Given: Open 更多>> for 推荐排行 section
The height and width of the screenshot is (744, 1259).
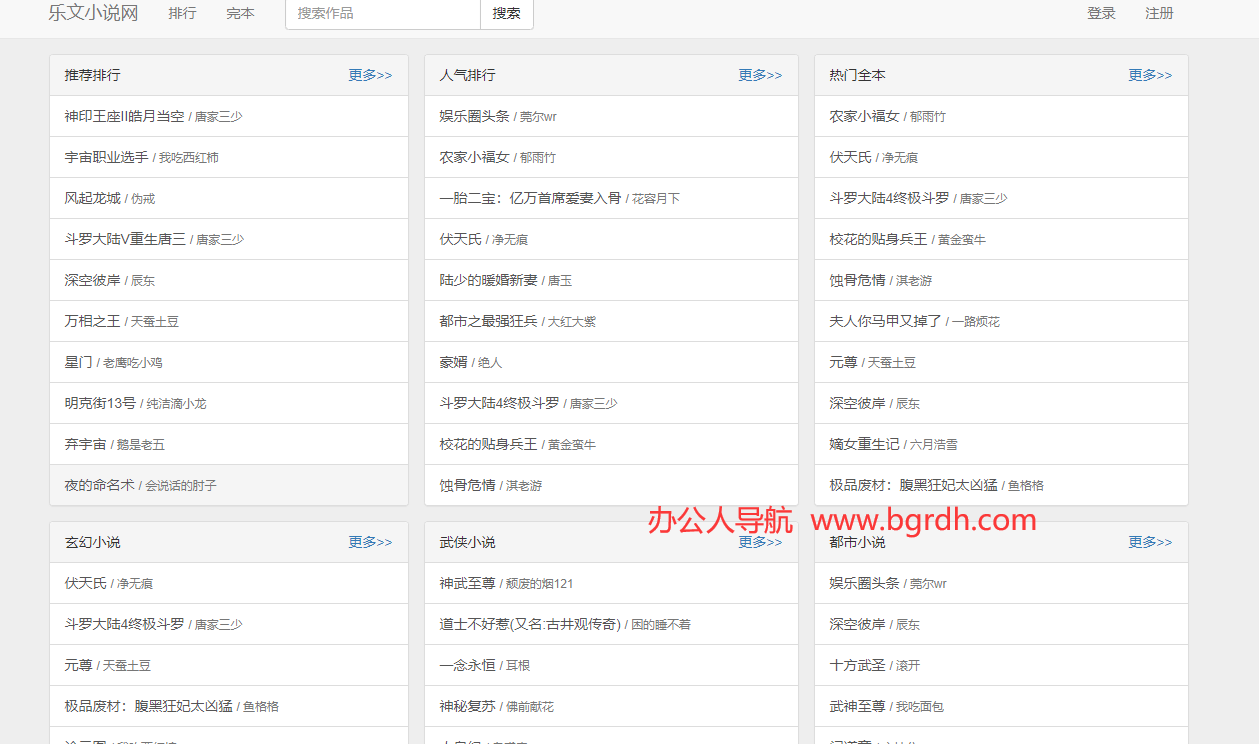Looking at the screenshot, I should click(x=370, y=74).
